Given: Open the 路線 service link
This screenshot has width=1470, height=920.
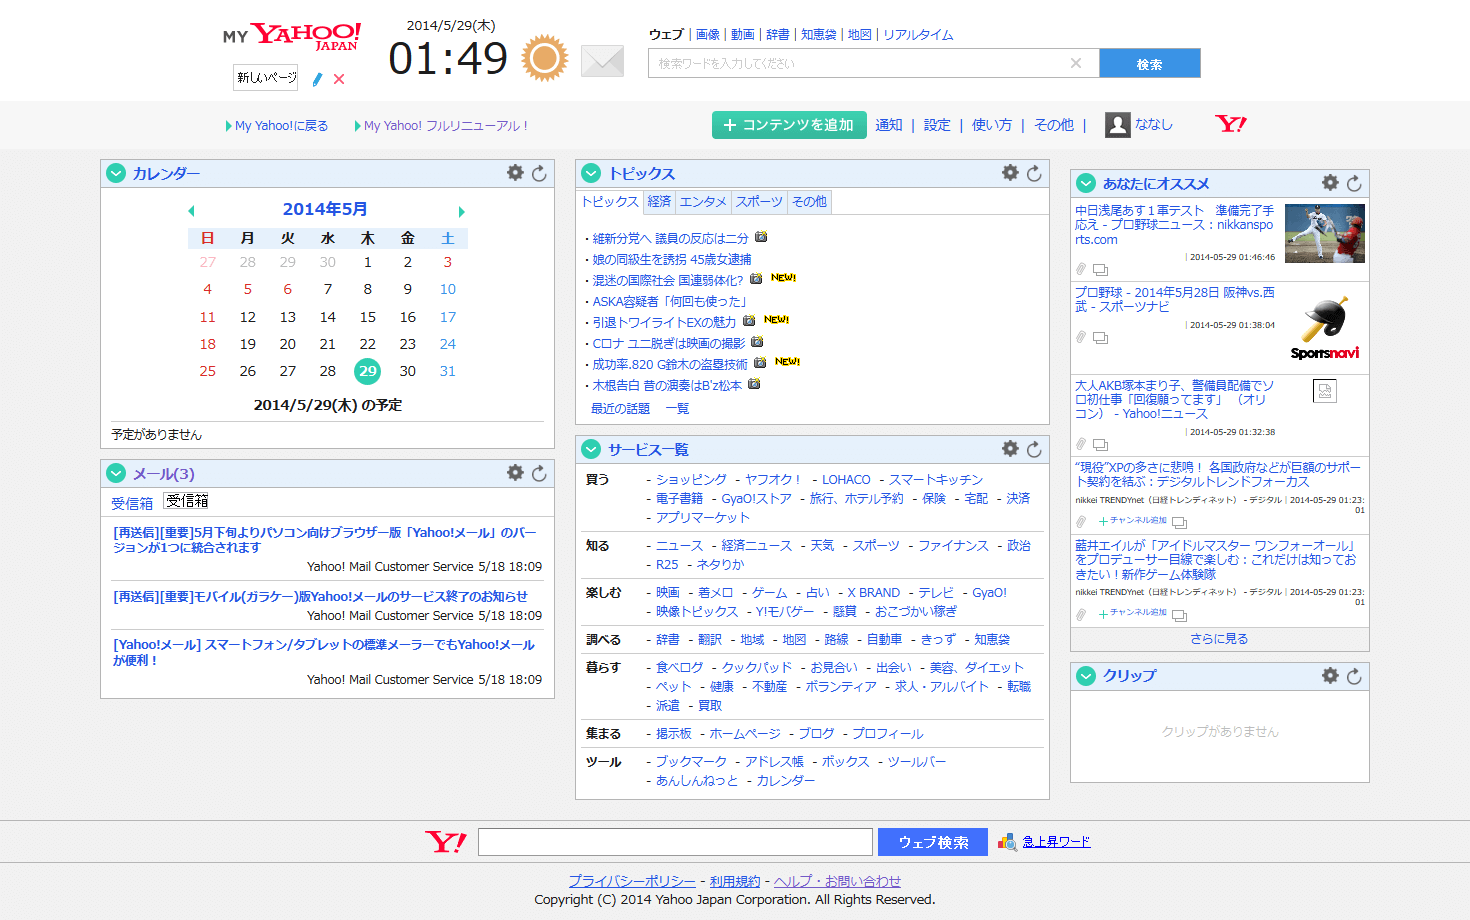Looking at the screenshot, I should pyautogui.click(x=836, y=639).
